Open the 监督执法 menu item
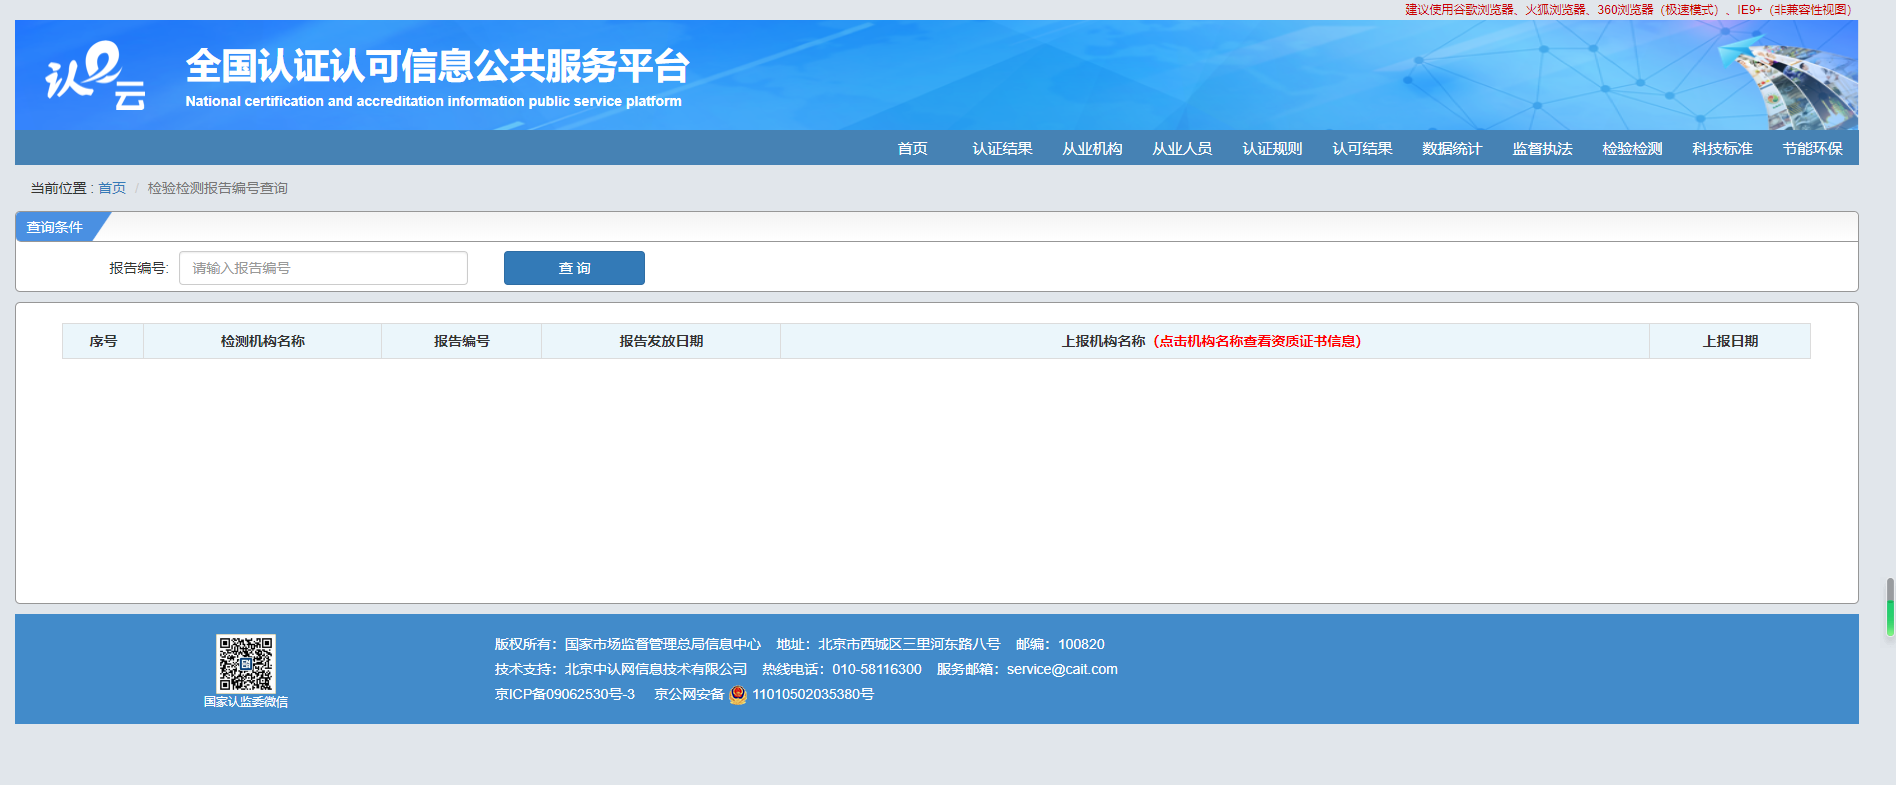 pos(1542,148)
